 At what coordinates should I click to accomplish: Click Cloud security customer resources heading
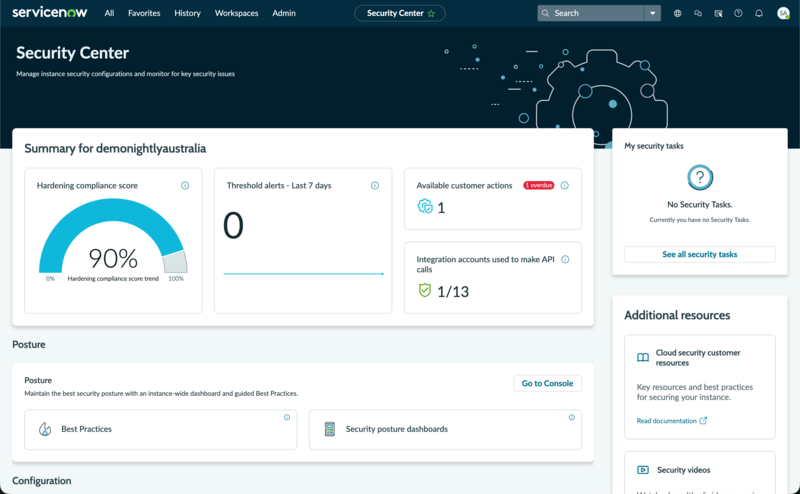point(698,358)
